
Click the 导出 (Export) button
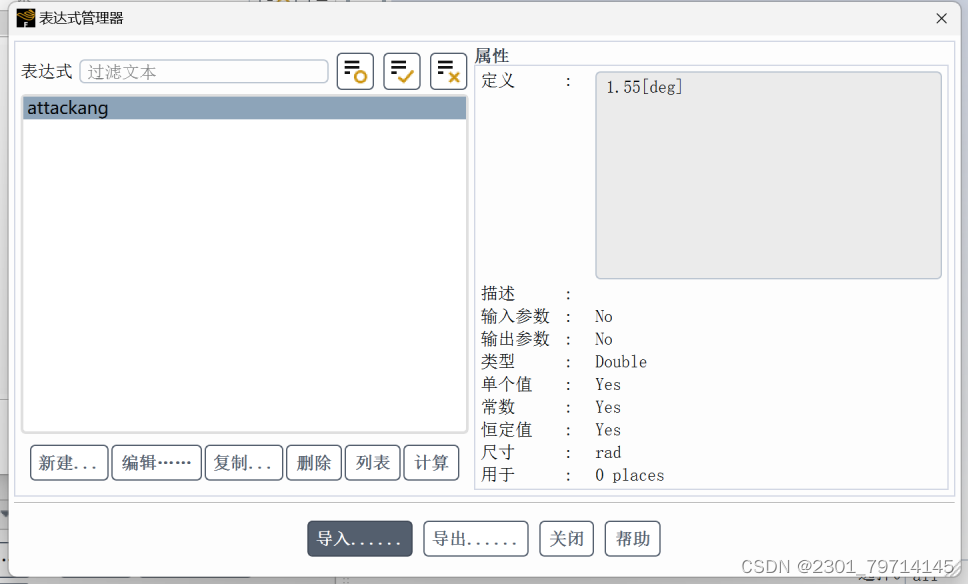[x=476, y=538]
